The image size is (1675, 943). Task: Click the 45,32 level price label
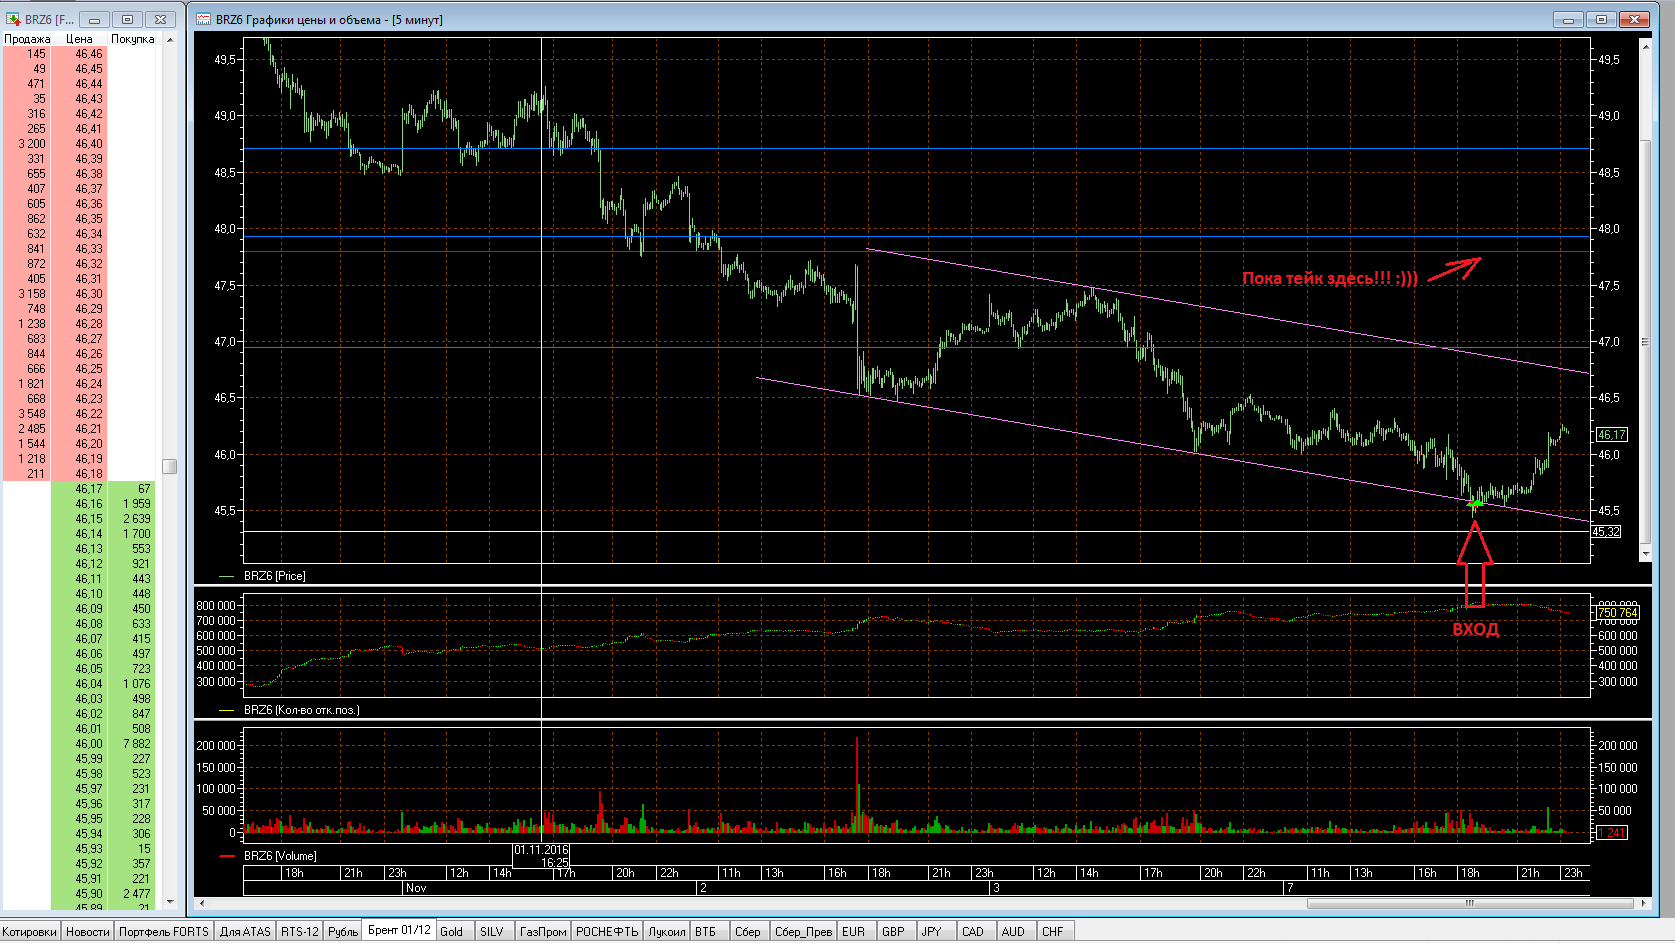point(1606,532)
